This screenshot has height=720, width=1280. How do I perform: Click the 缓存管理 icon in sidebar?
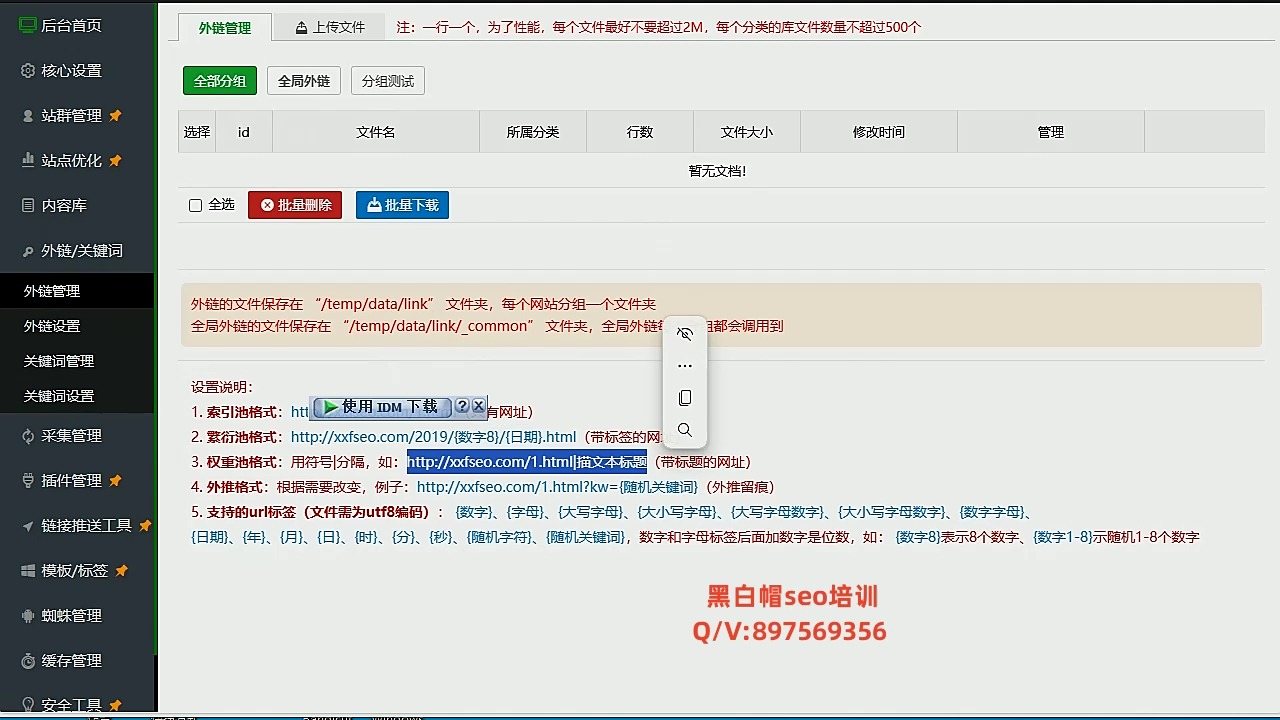pos(28,661)
